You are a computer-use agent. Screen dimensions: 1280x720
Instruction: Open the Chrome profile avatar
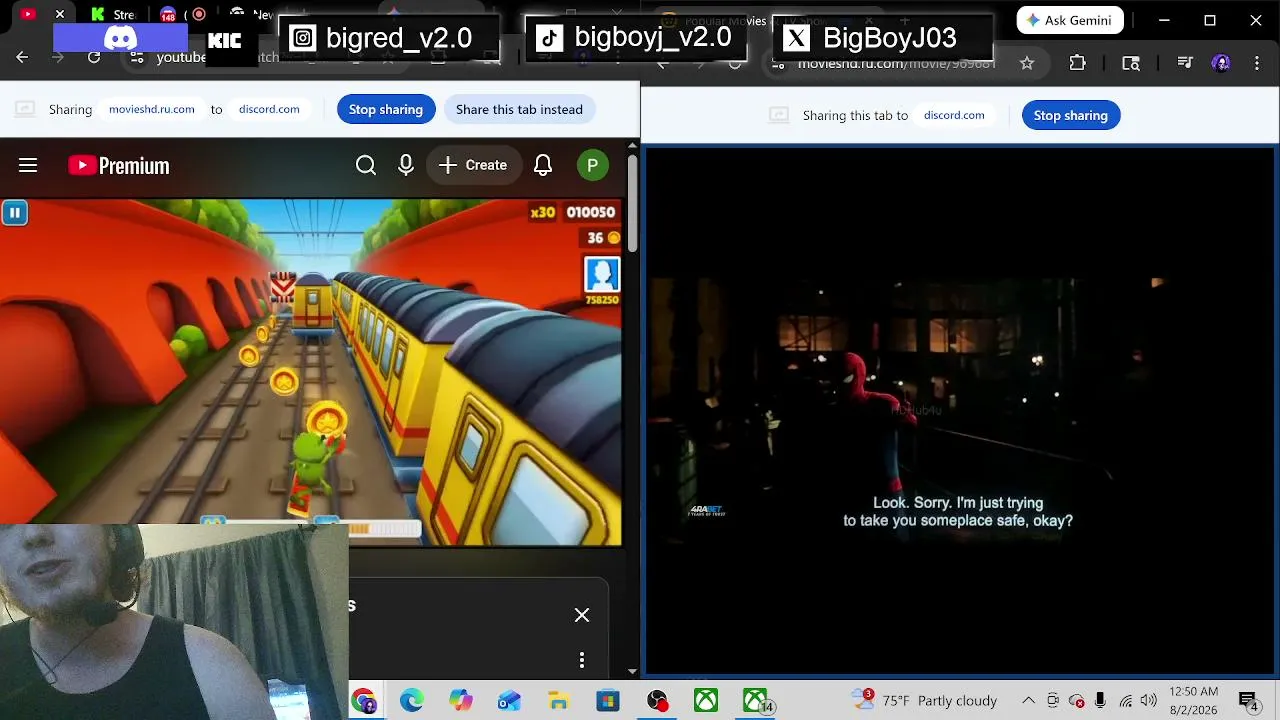tap(1221, 63)
